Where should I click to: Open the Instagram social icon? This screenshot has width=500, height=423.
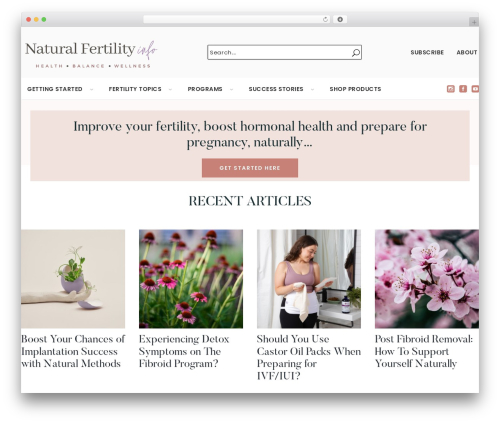451,89
